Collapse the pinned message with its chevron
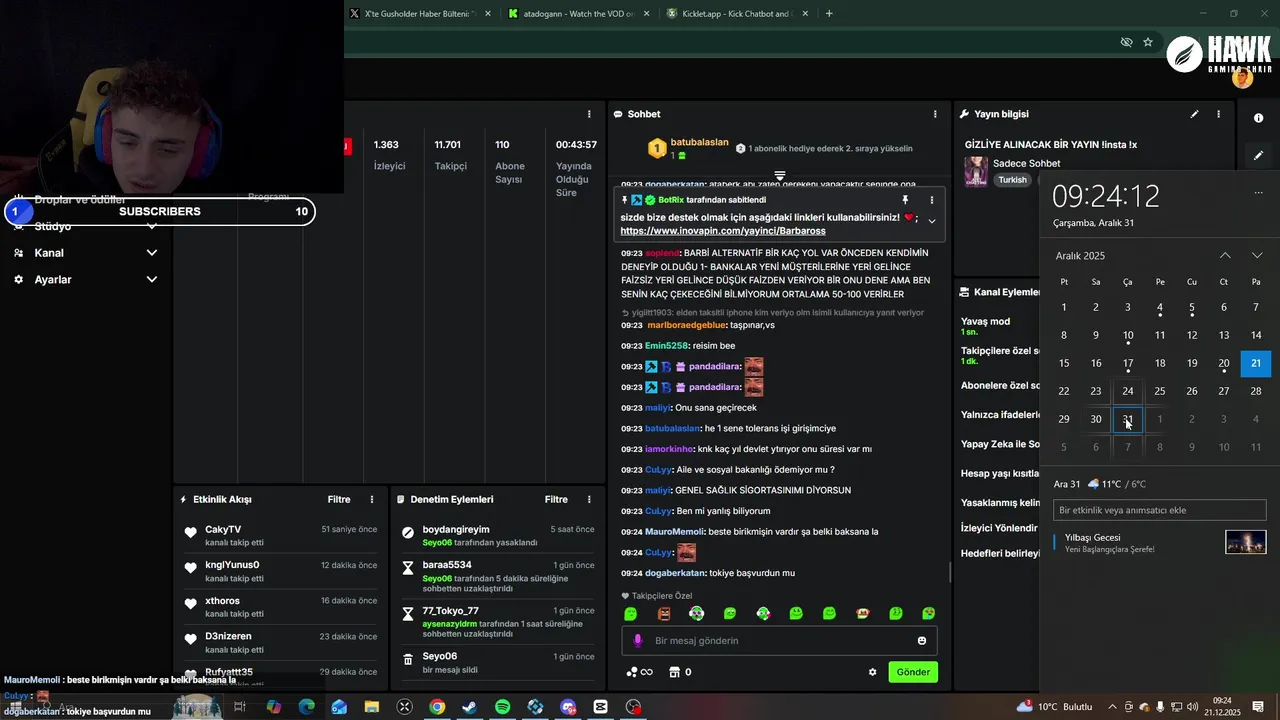Viewport: 1280px width, 720px height. pos(932,221)
